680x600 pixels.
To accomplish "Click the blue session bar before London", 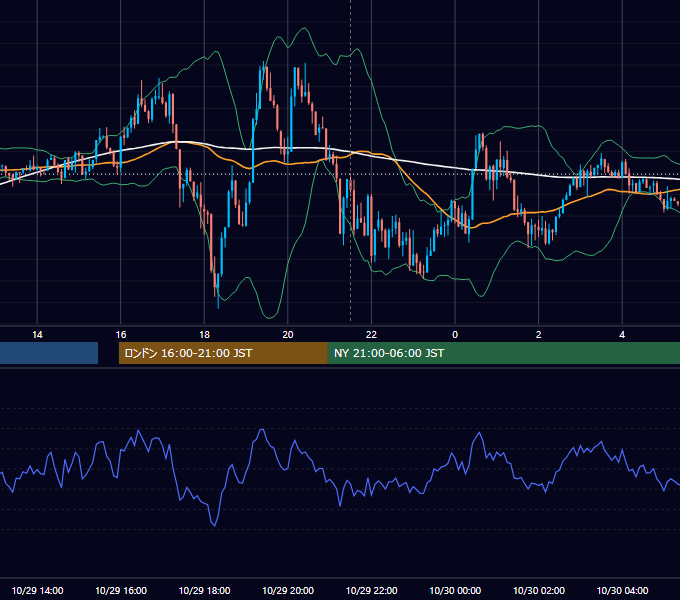I will (49, 353).
